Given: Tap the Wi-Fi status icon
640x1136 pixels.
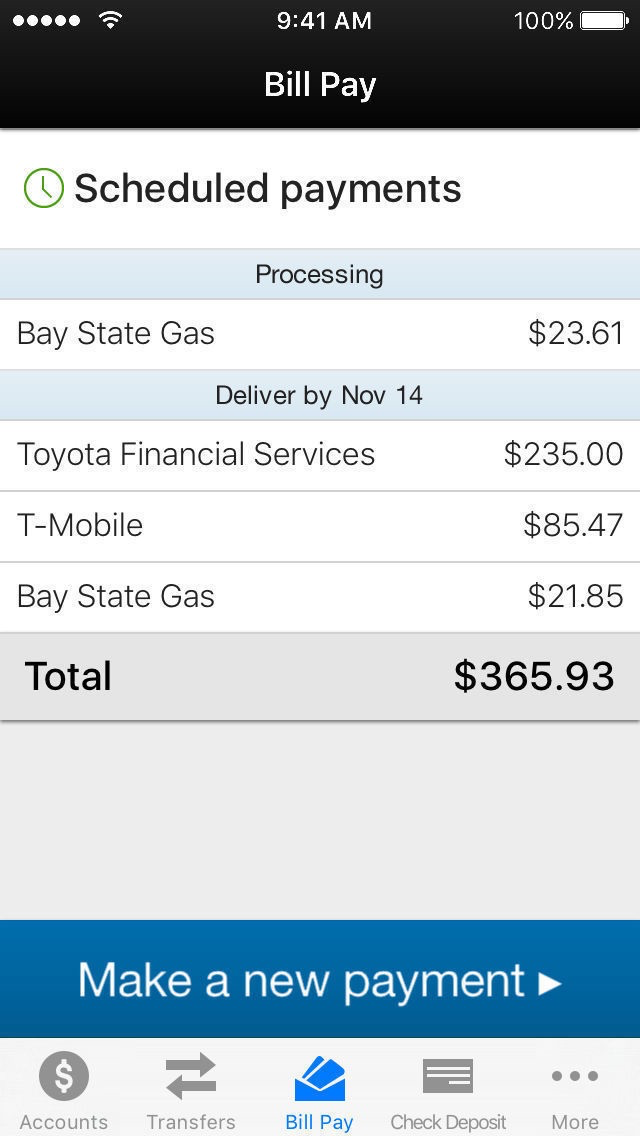Looking at the screenshot, I should pyautogui.click(x=110, y=20).
